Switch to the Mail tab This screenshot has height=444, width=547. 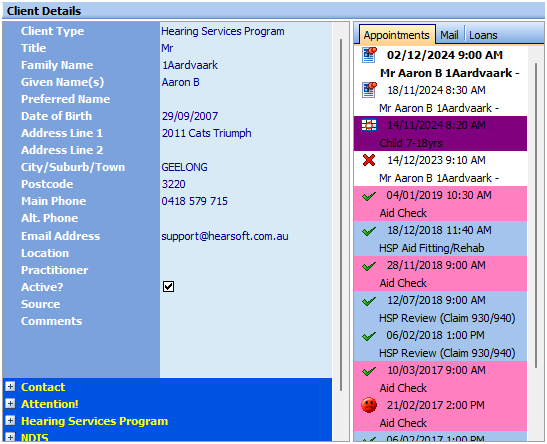pyautogui.click(x=449, y=35)
